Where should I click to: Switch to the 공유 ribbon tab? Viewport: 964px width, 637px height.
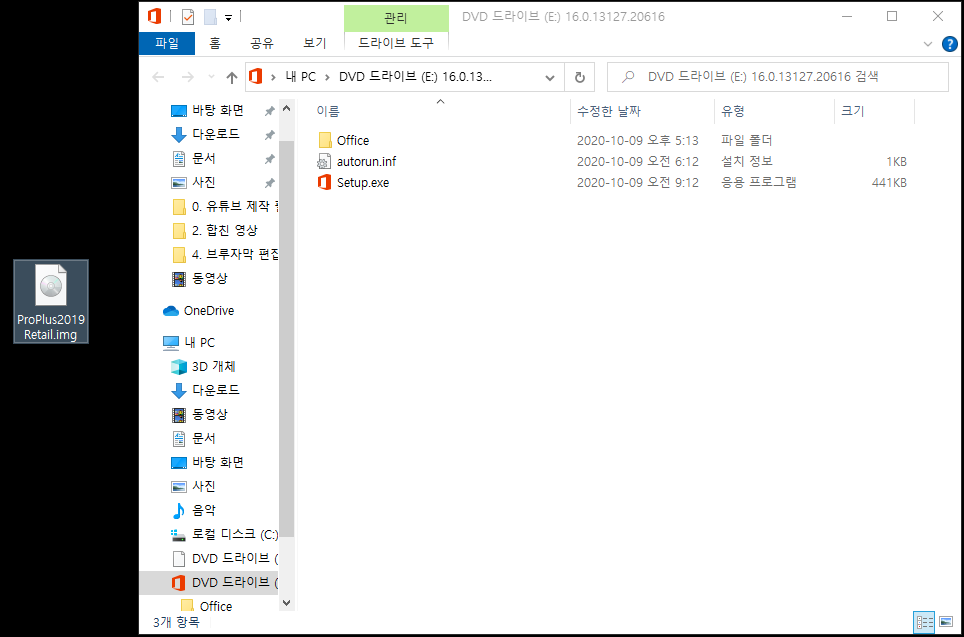(x=262, y=43)
